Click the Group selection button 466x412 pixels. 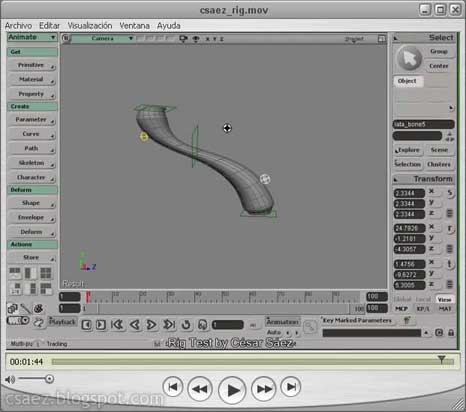click(439, 52)
